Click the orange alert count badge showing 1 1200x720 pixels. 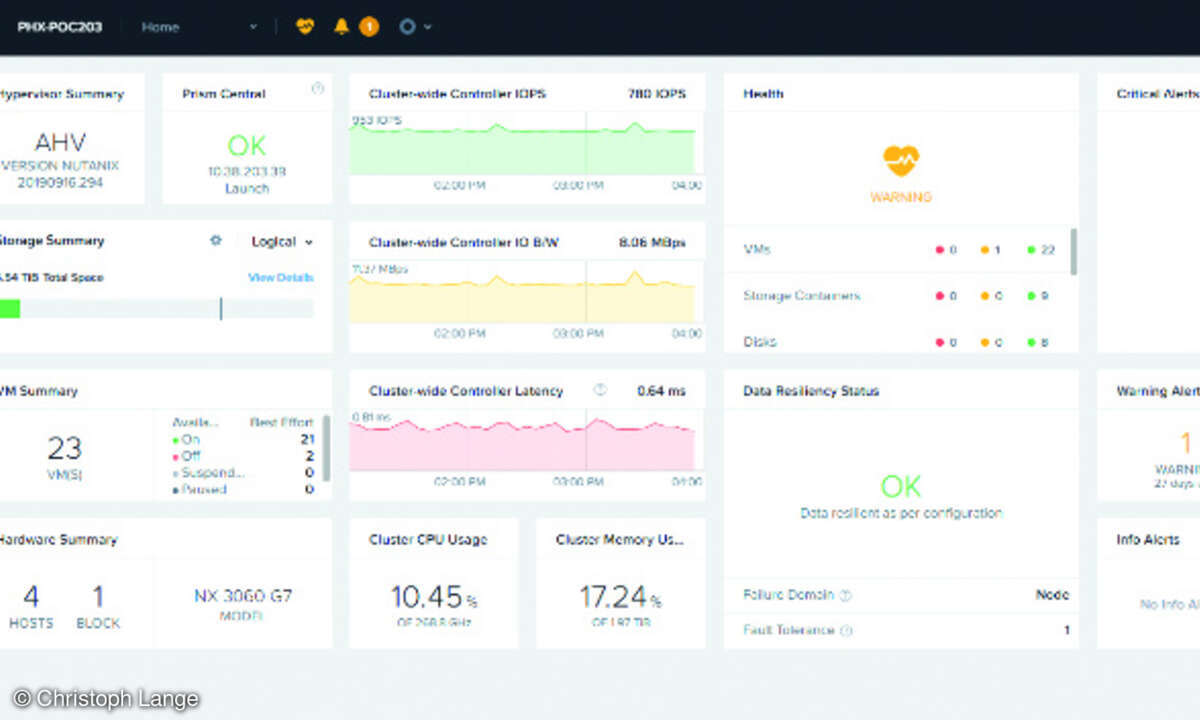(369, 27)
